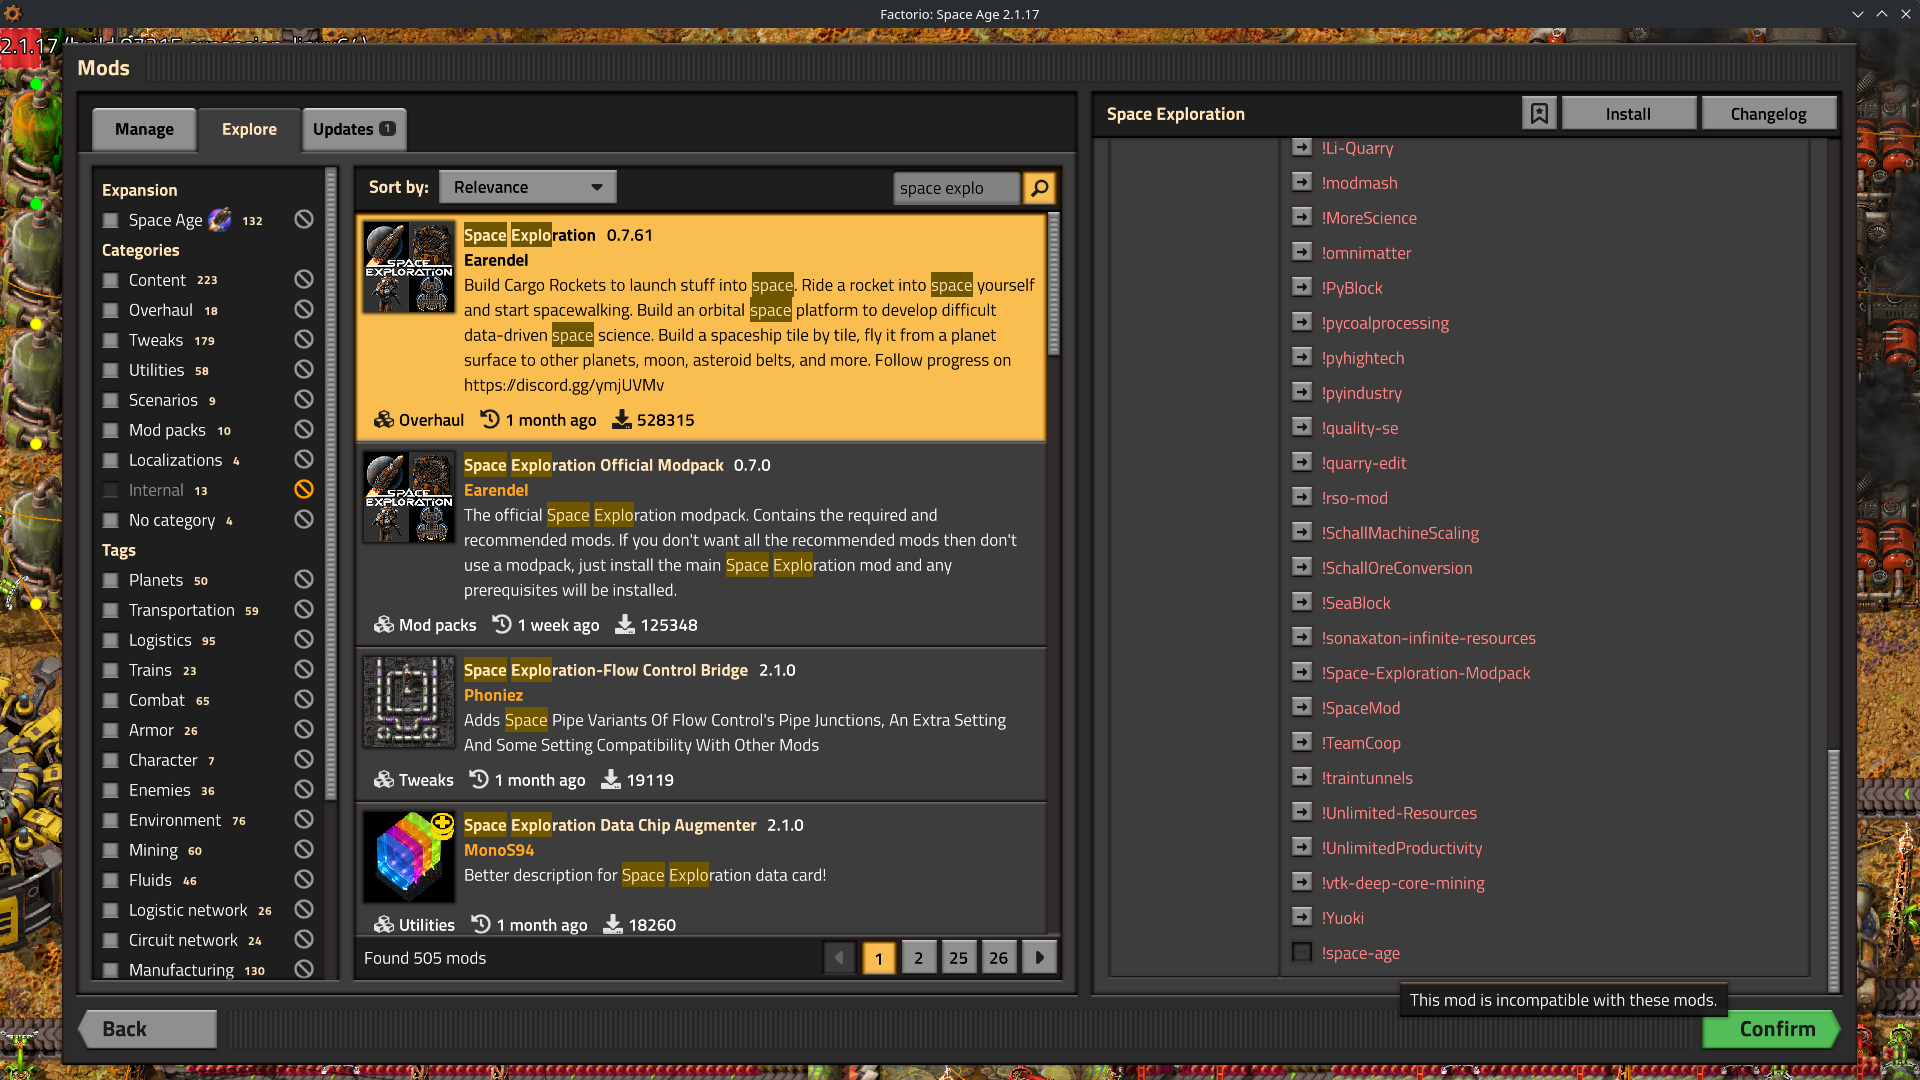Click the search magnifier icon button

tap(1040, 188)
